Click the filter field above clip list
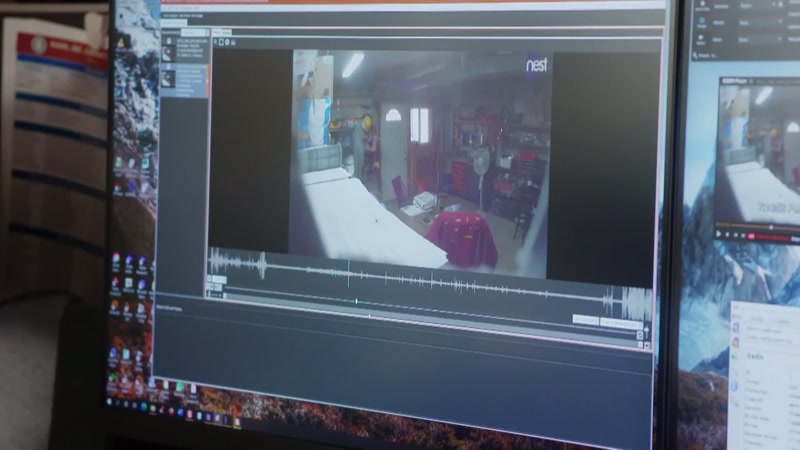Image resolution: width=800 pixels, height=450 pixels. click(194, 32)
